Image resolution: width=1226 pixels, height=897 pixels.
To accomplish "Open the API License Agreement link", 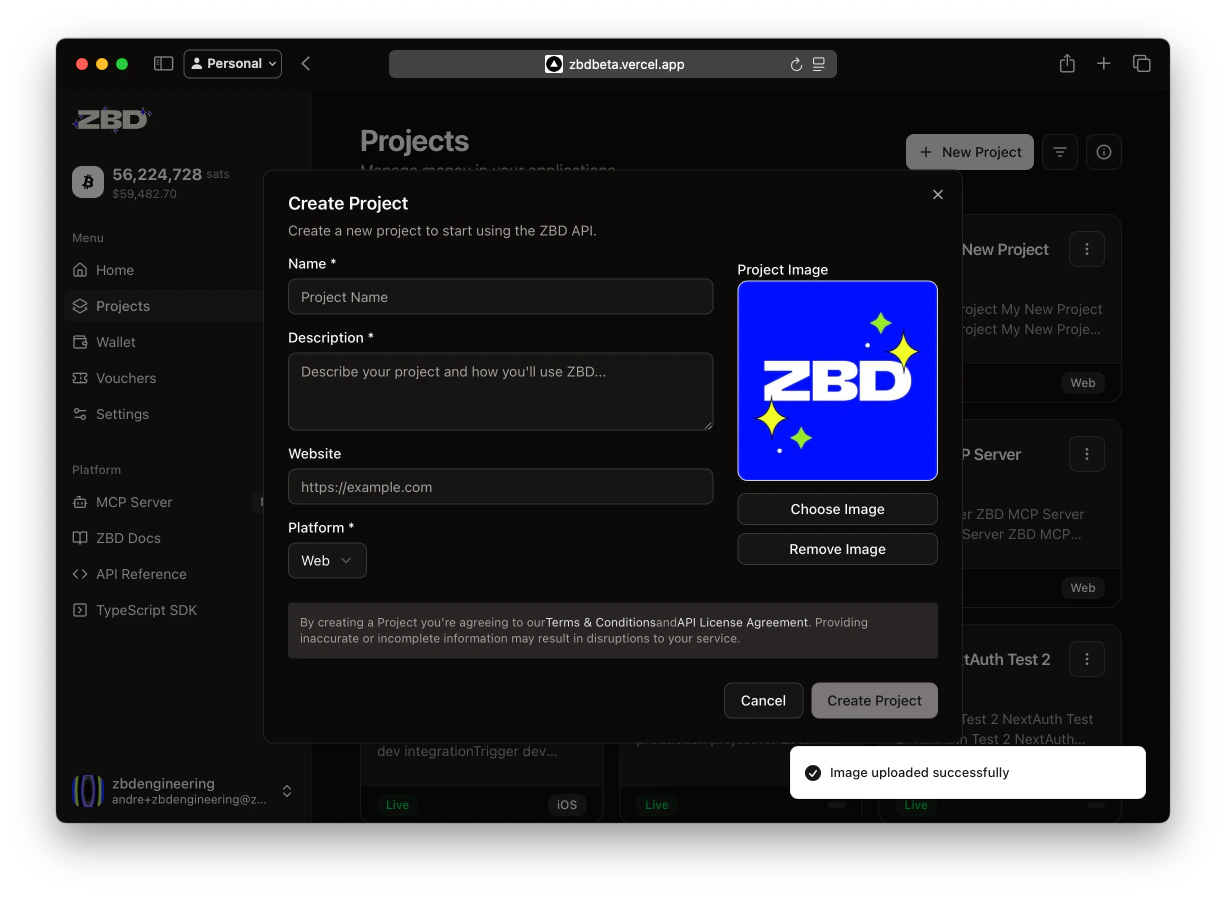I will [x=743, y=622].
